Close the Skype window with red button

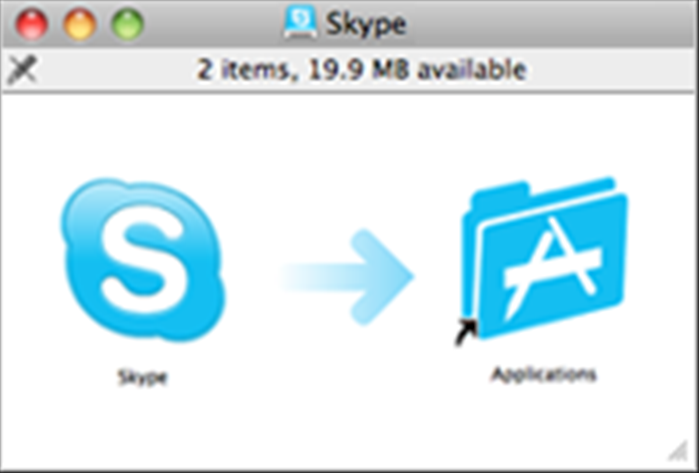coord(32,24)
